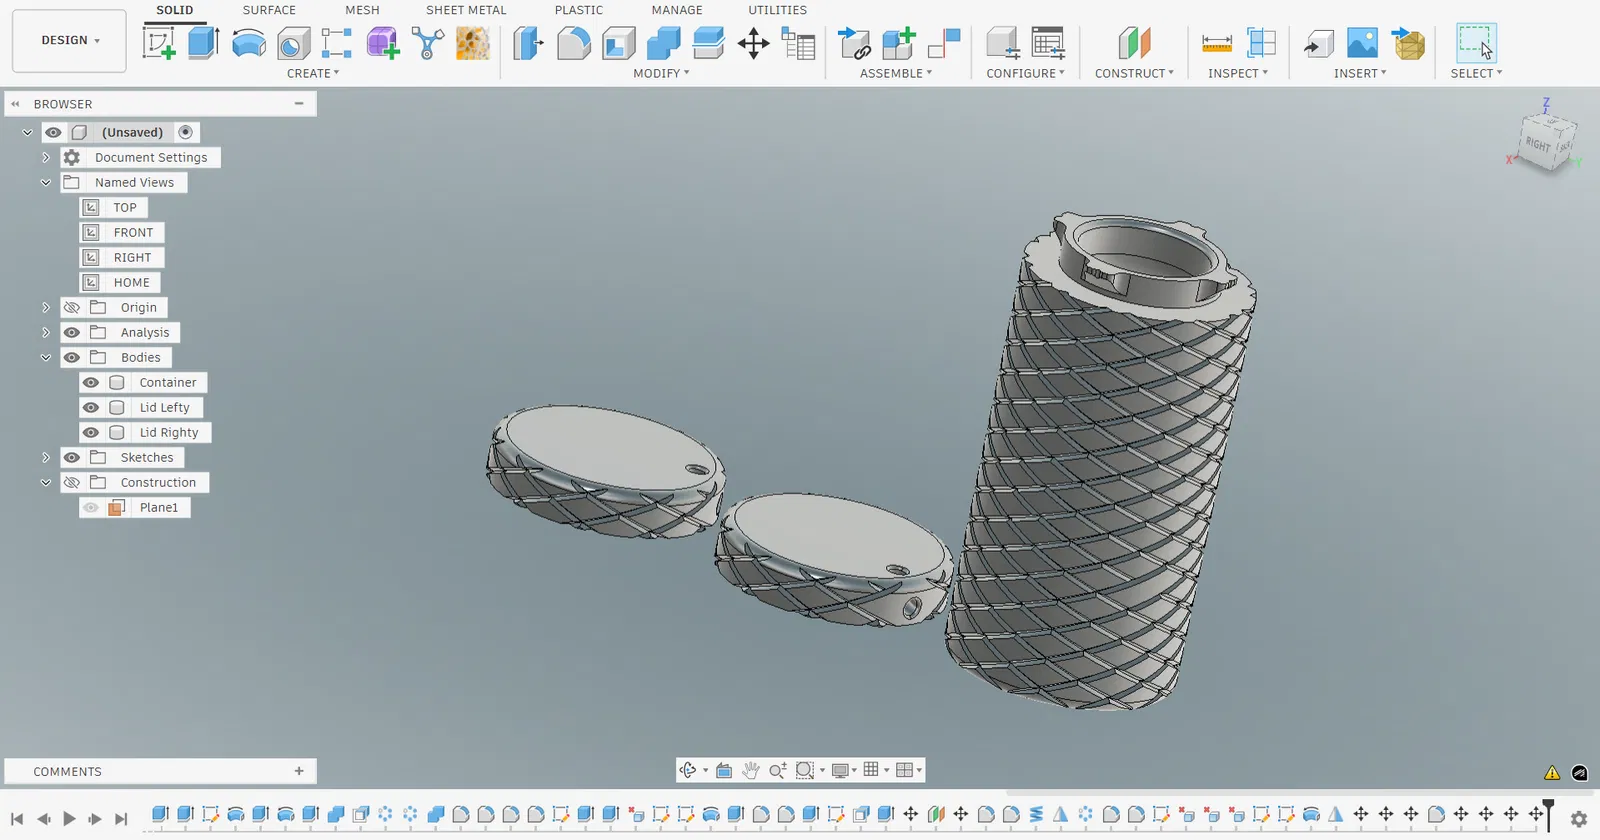Select the Extrude tool
Viewport: 1600px width, 840px height.
(x=203, y=44)
